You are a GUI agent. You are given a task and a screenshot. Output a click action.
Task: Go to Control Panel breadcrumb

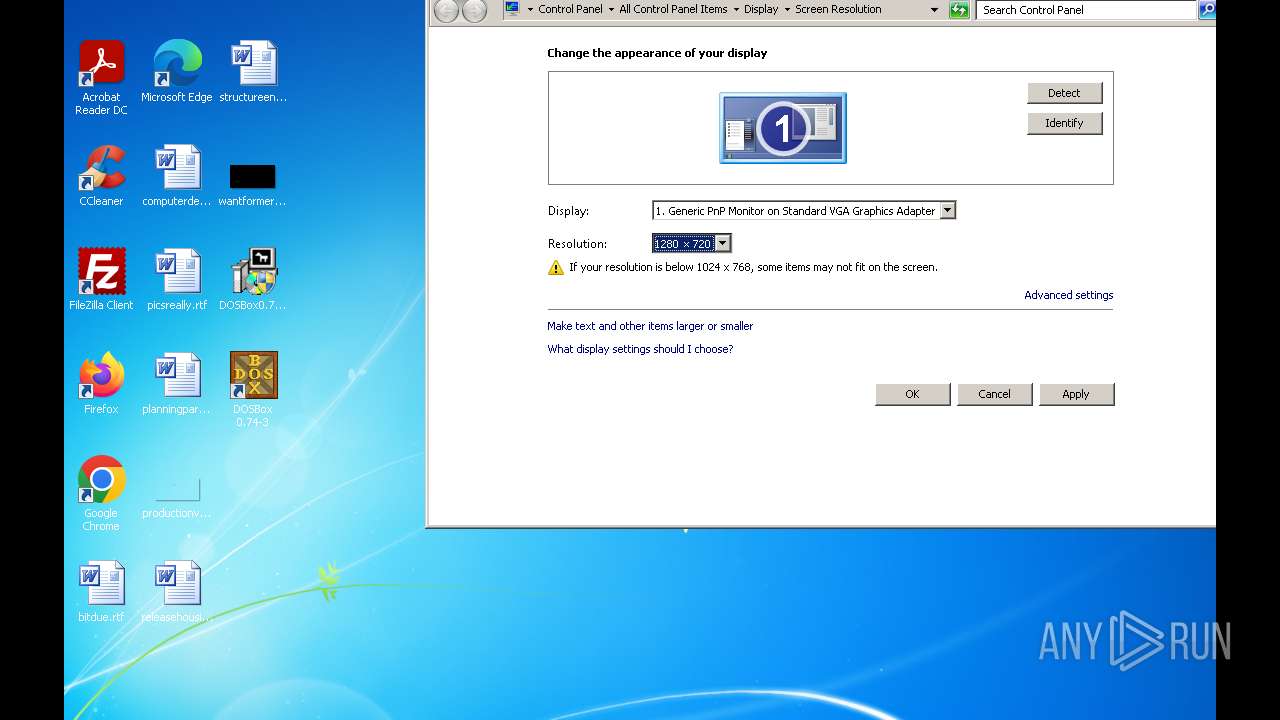pos(570,9)
